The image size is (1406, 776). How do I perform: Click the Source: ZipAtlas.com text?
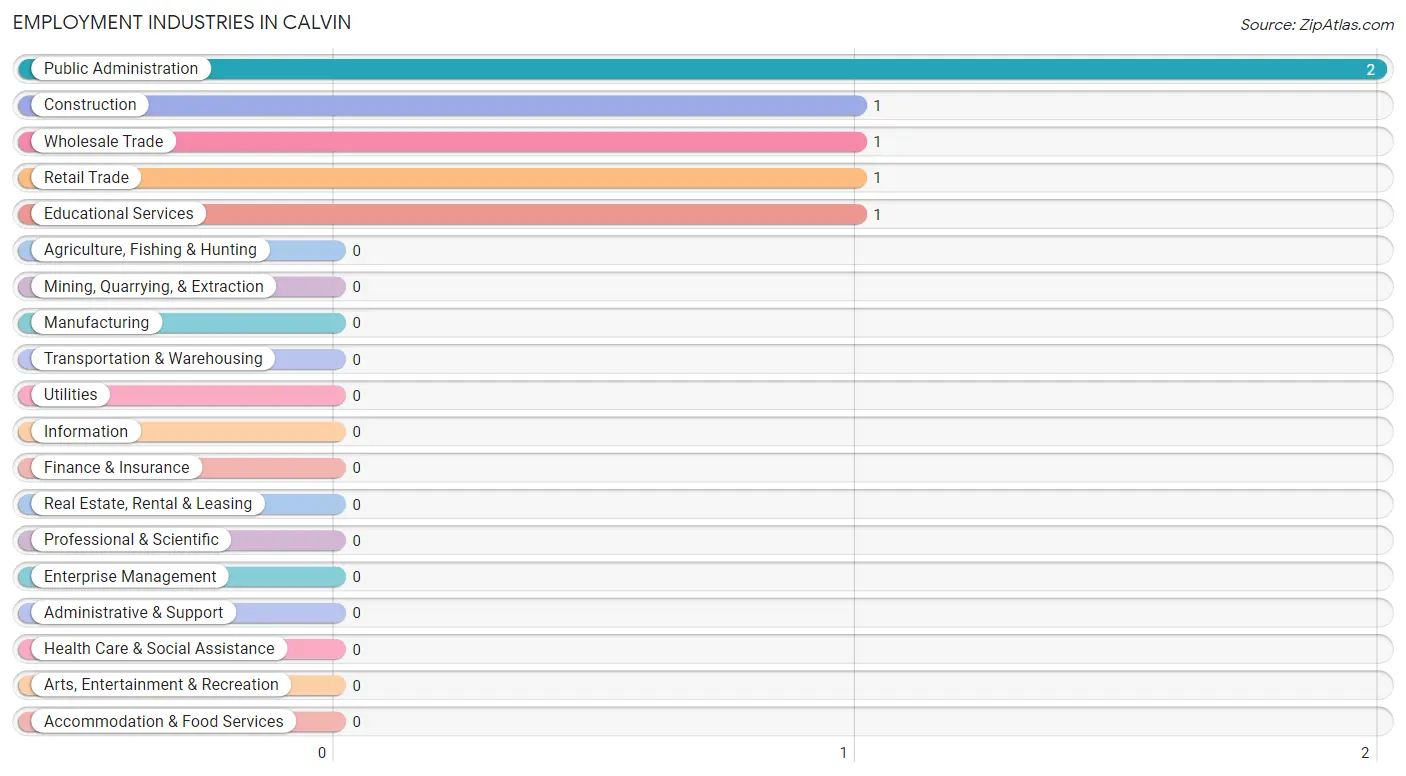pos(1317,25)
